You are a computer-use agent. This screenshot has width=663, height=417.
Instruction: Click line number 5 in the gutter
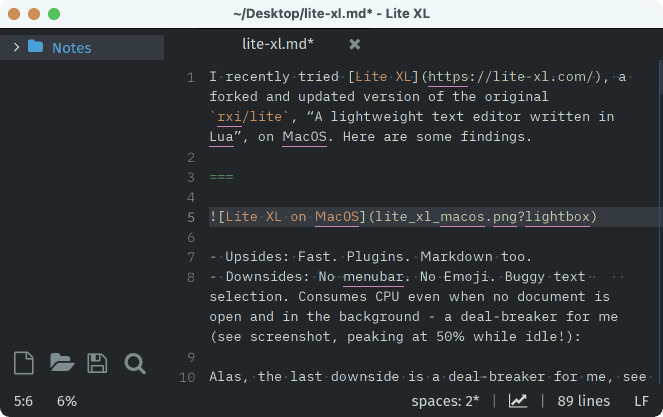(190, 217)
